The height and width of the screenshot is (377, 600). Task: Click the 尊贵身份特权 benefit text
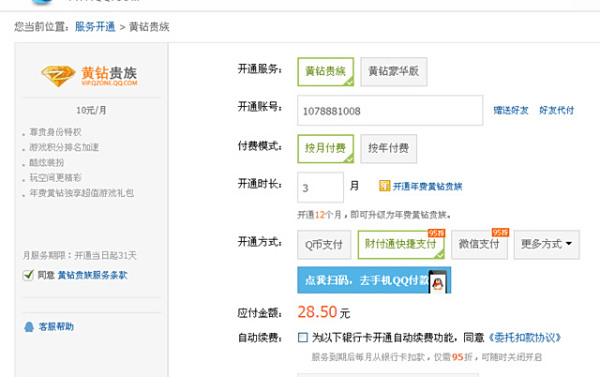click(x=55, y=132)
